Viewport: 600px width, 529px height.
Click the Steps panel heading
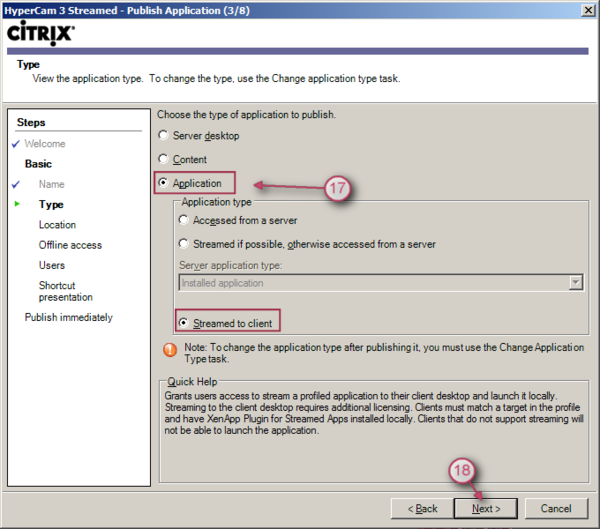pos(31,122)
